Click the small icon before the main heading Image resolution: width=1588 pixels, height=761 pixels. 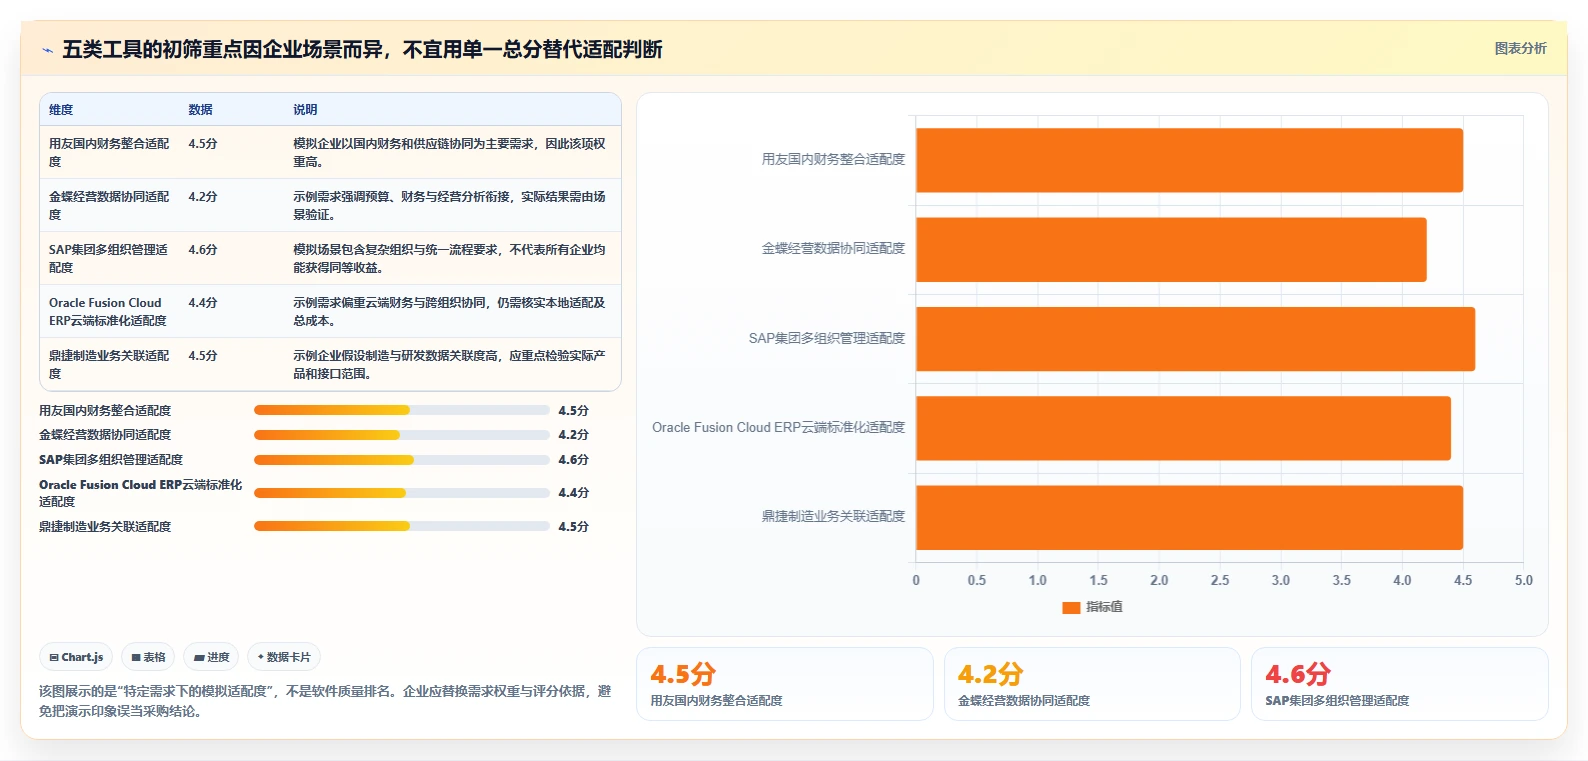[x=47, y=50]
